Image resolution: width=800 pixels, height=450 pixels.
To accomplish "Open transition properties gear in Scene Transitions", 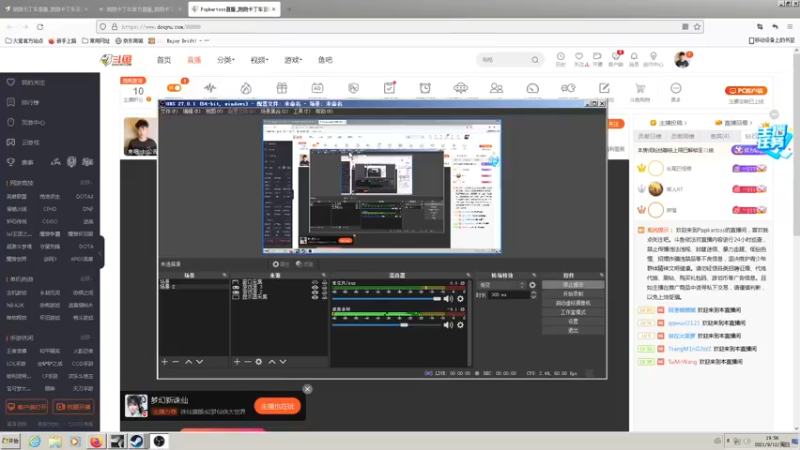I will (532, 285).
